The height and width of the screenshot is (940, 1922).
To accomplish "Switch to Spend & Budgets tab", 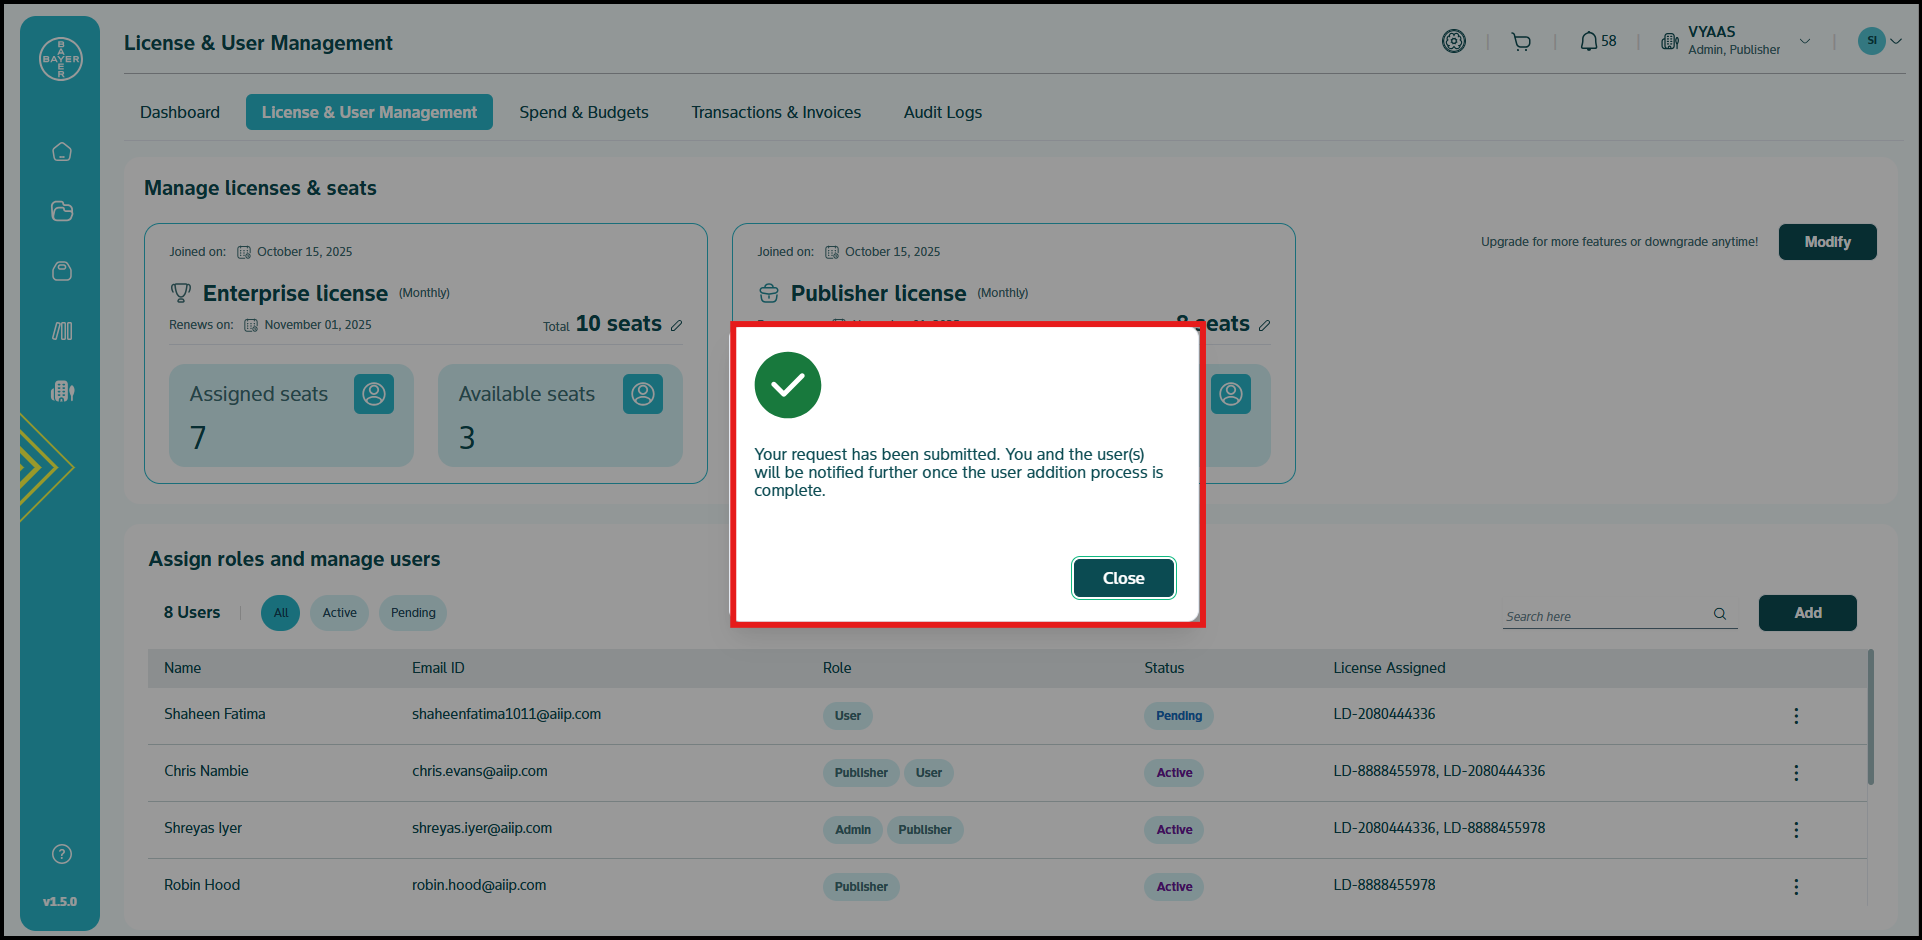I will click(x=584, y=112).
